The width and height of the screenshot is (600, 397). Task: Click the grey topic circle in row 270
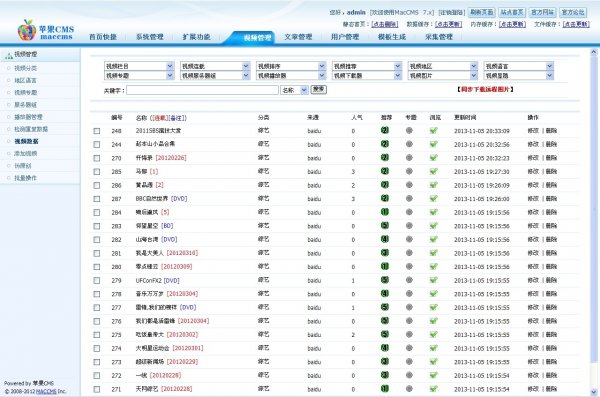tap(409, 158)
